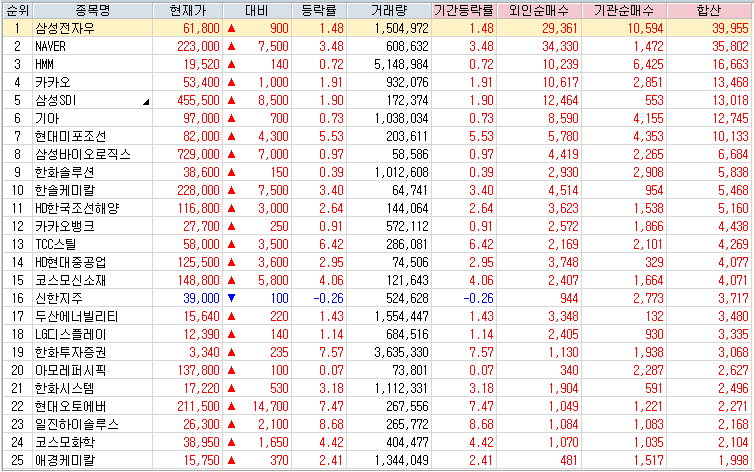Select the 한솔케미칼 stock name

[64, 190]
